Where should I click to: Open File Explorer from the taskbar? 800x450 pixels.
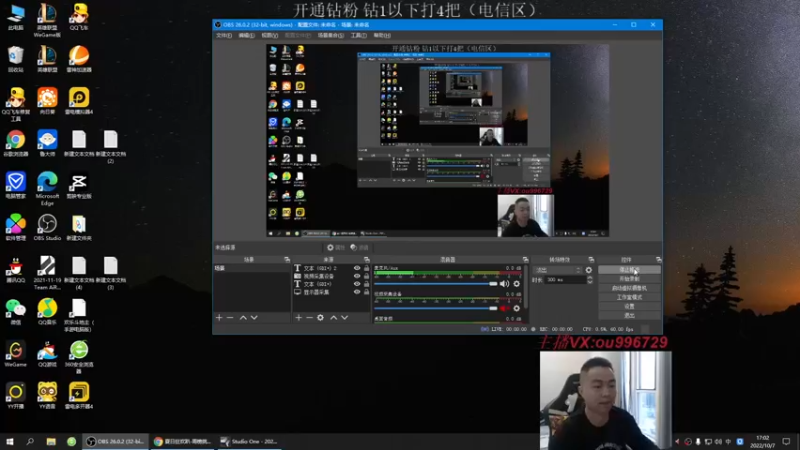click(x=51, y=441)
